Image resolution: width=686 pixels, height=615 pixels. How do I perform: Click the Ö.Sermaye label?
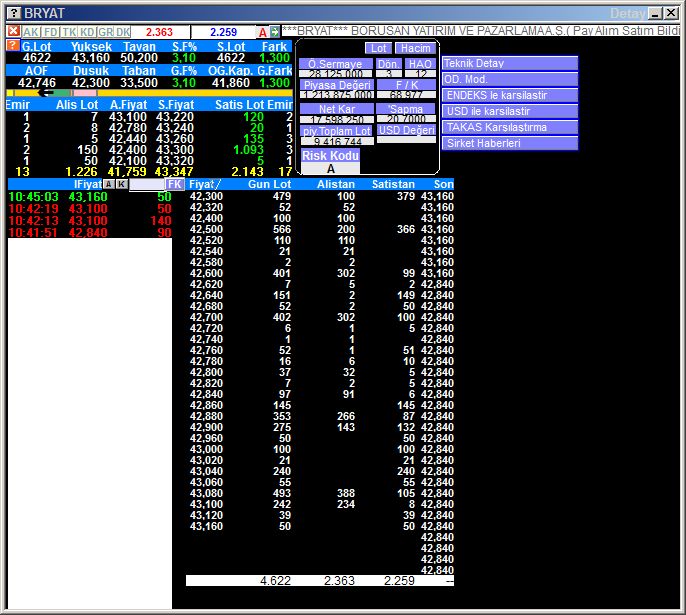click(336, 64)
